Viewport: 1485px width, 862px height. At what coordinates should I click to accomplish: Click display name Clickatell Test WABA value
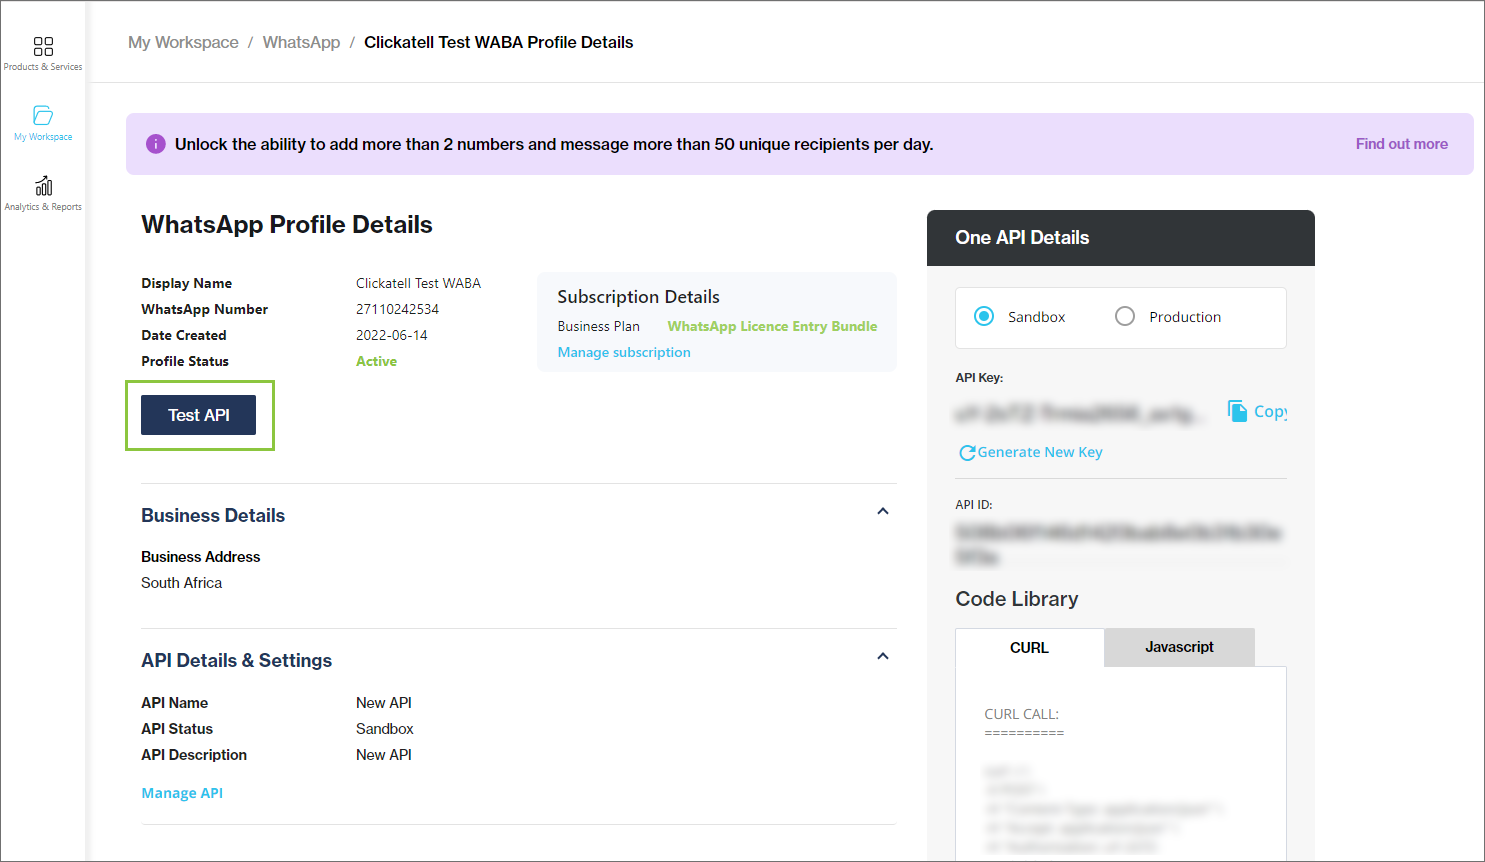pyautogui.click(x=418, y=283)
